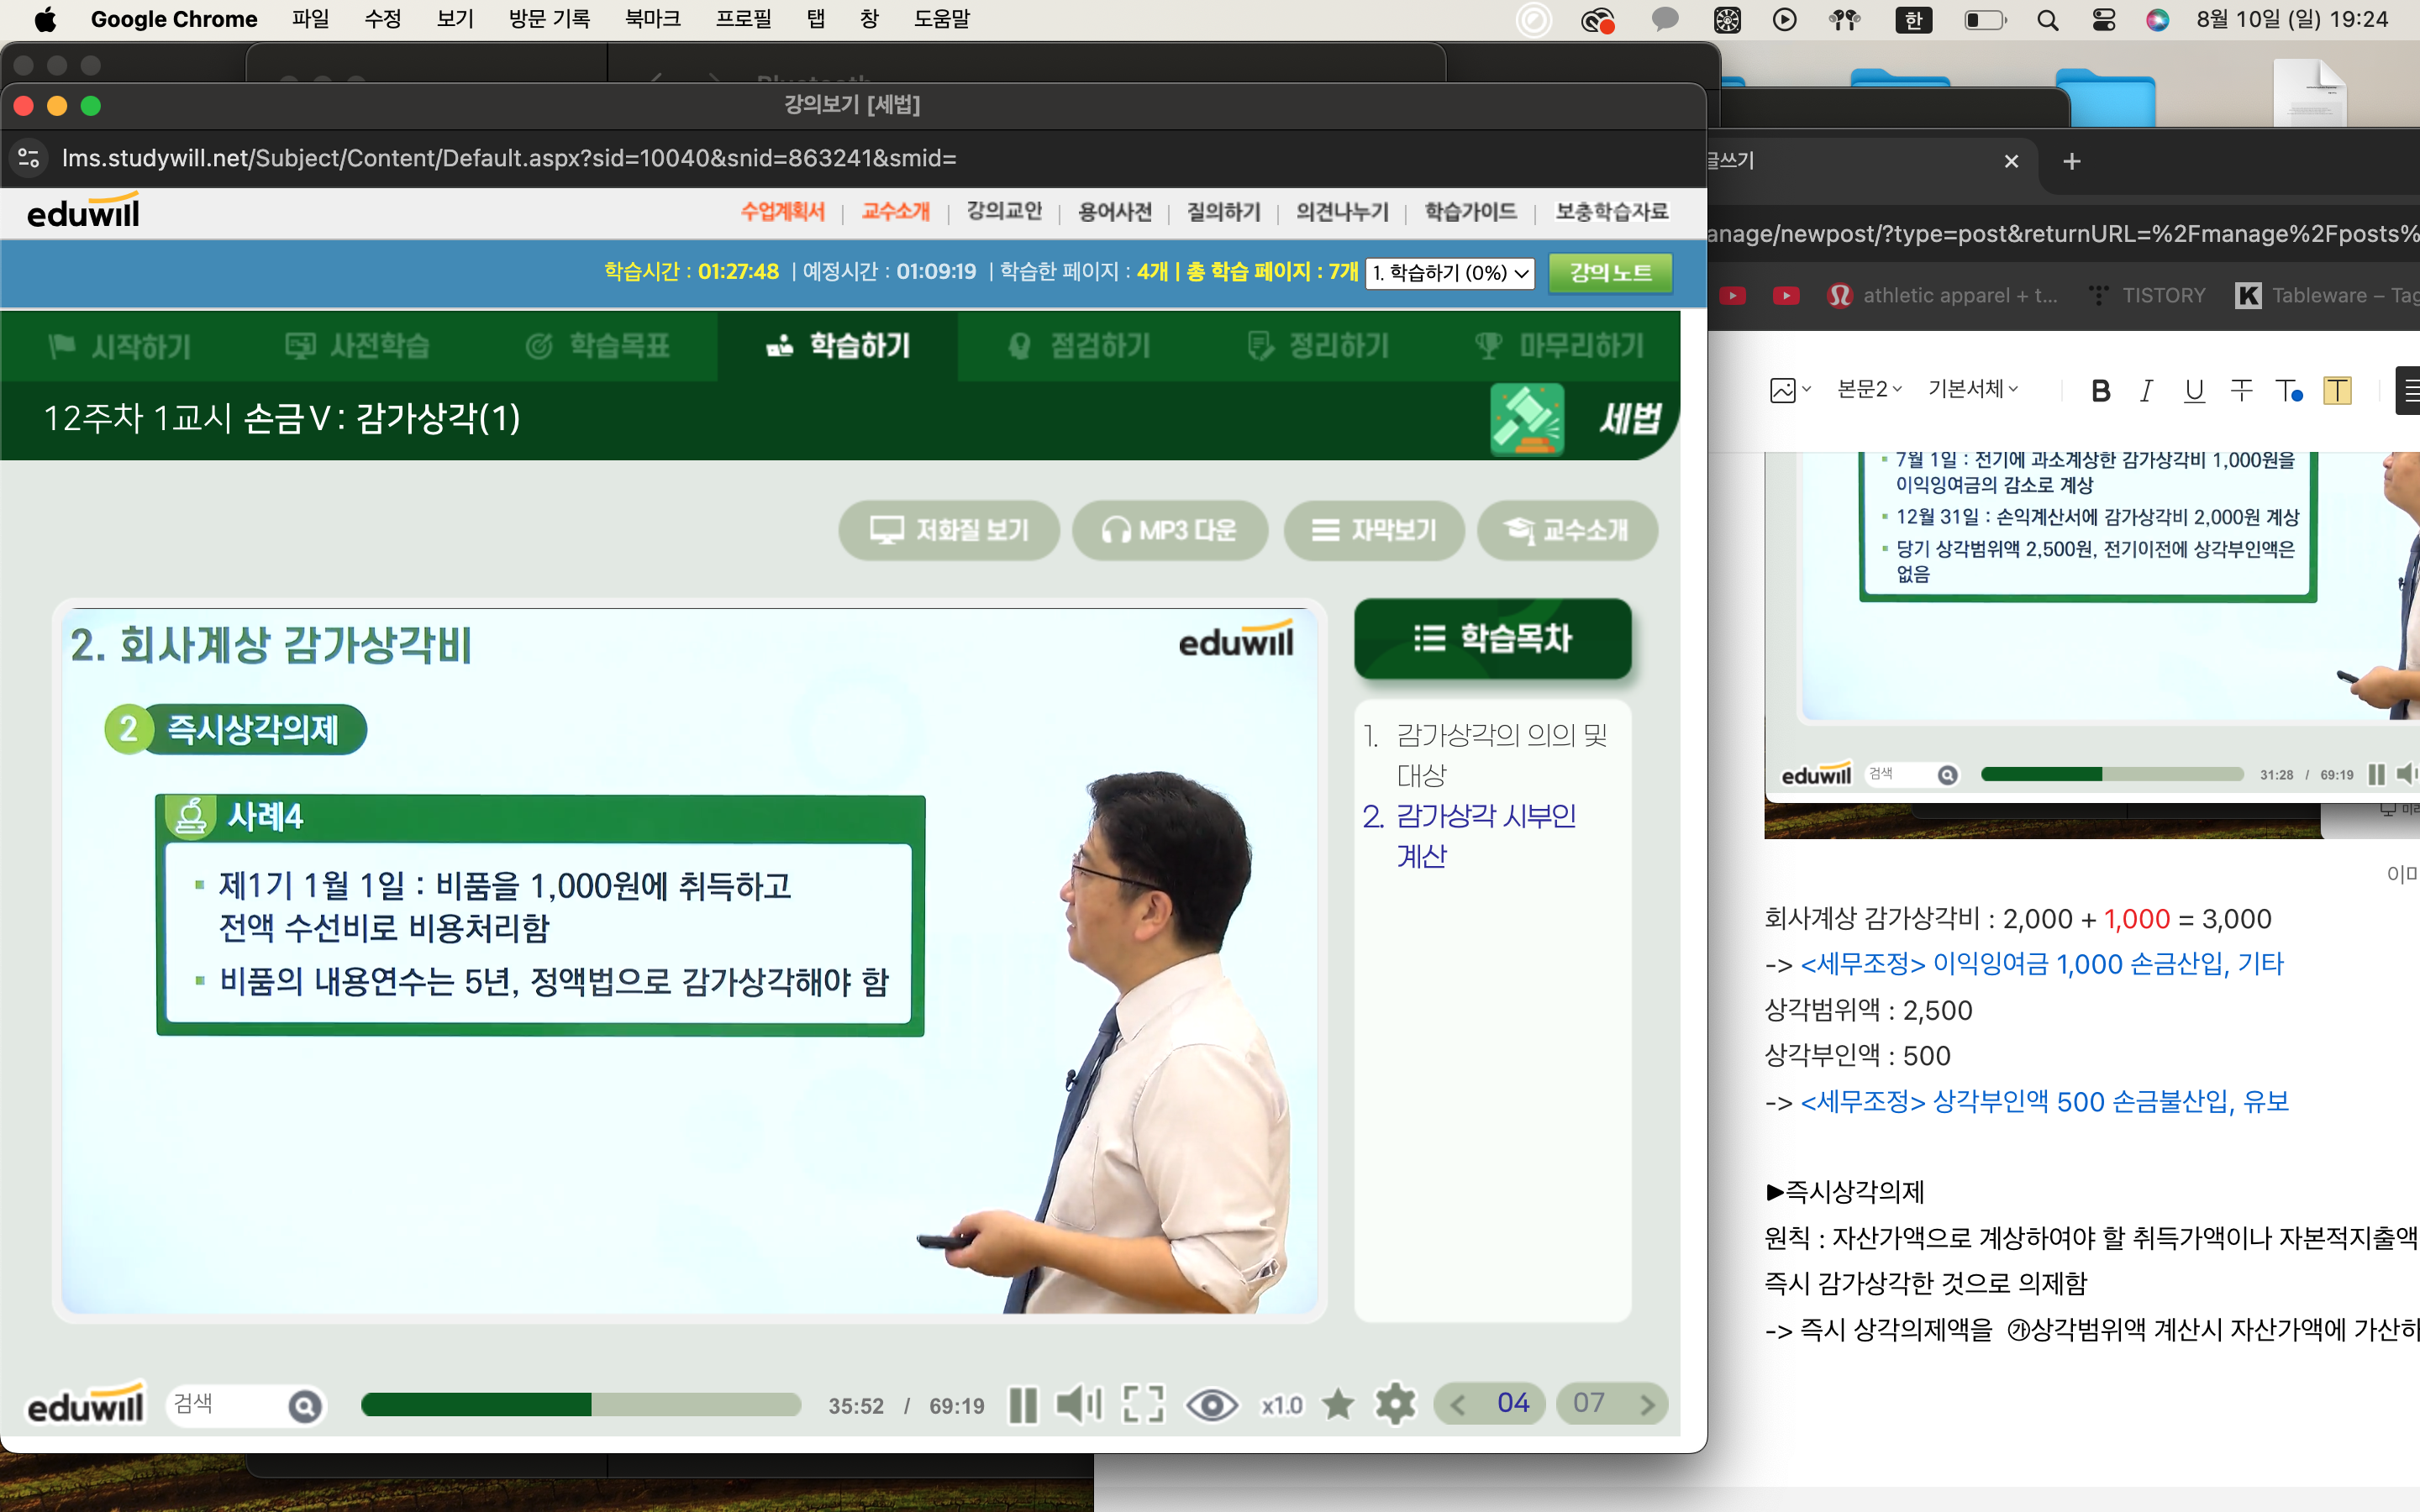Mute the lecture audio with speaker icon
Image resolution: width=2420 pixels, height=1512 pixels.
pyautogui.click(x=1079, y=1405)
